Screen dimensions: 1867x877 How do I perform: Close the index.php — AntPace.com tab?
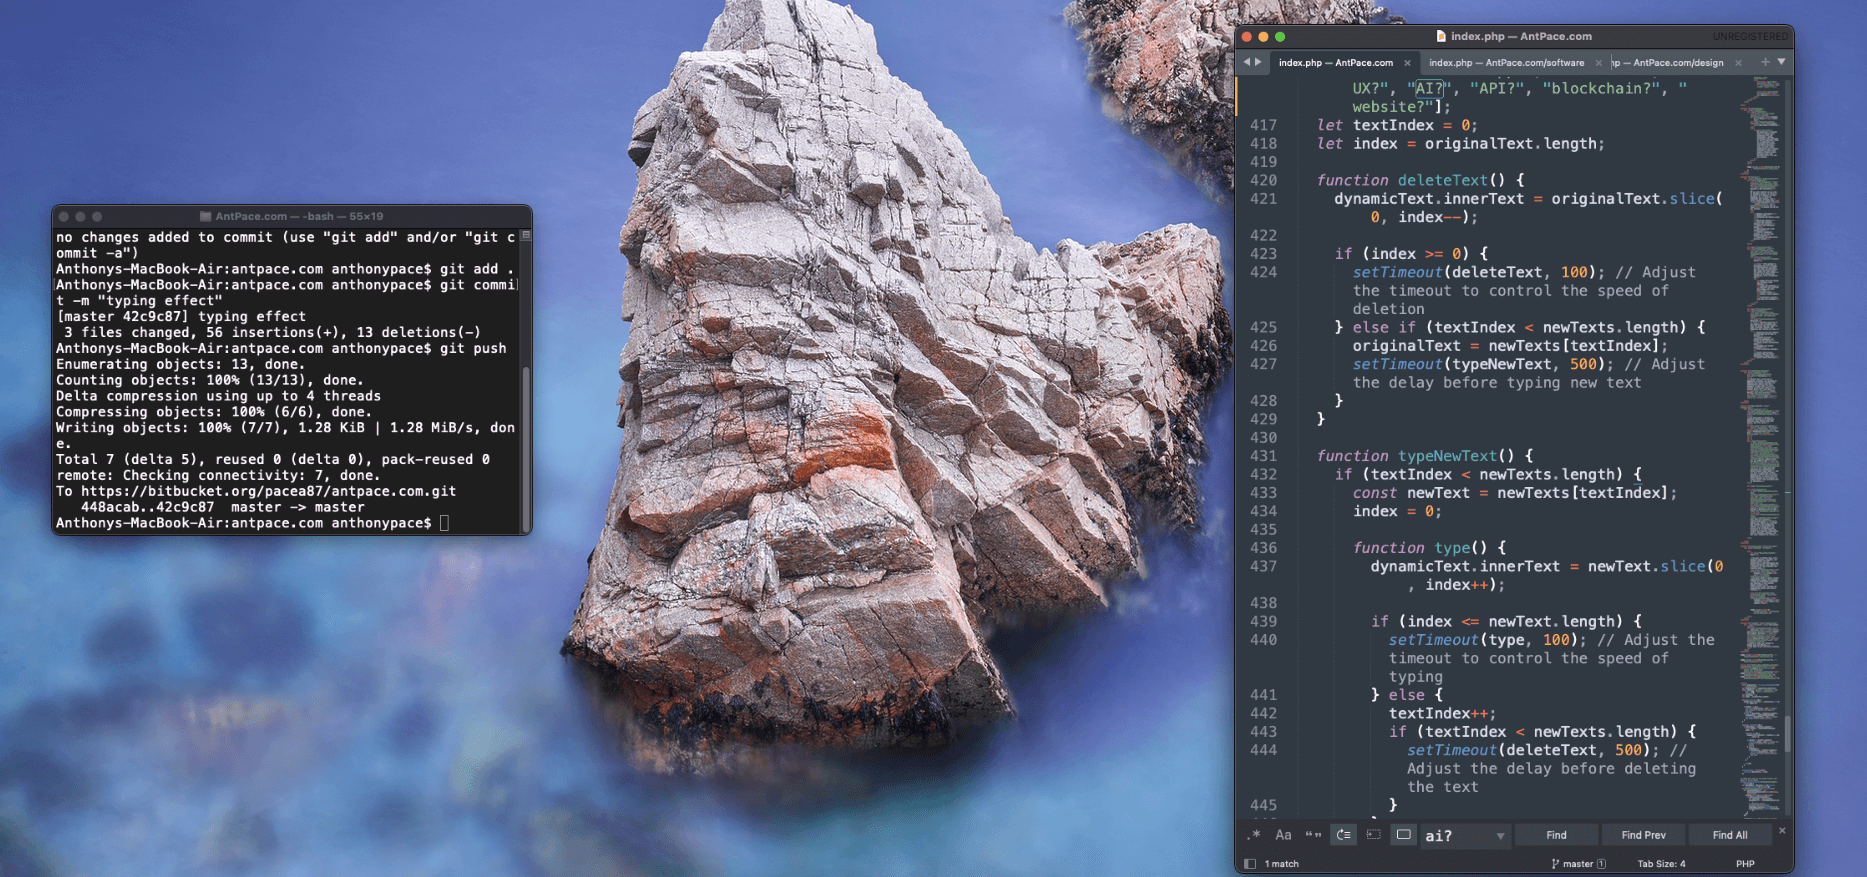point(1407,63)
